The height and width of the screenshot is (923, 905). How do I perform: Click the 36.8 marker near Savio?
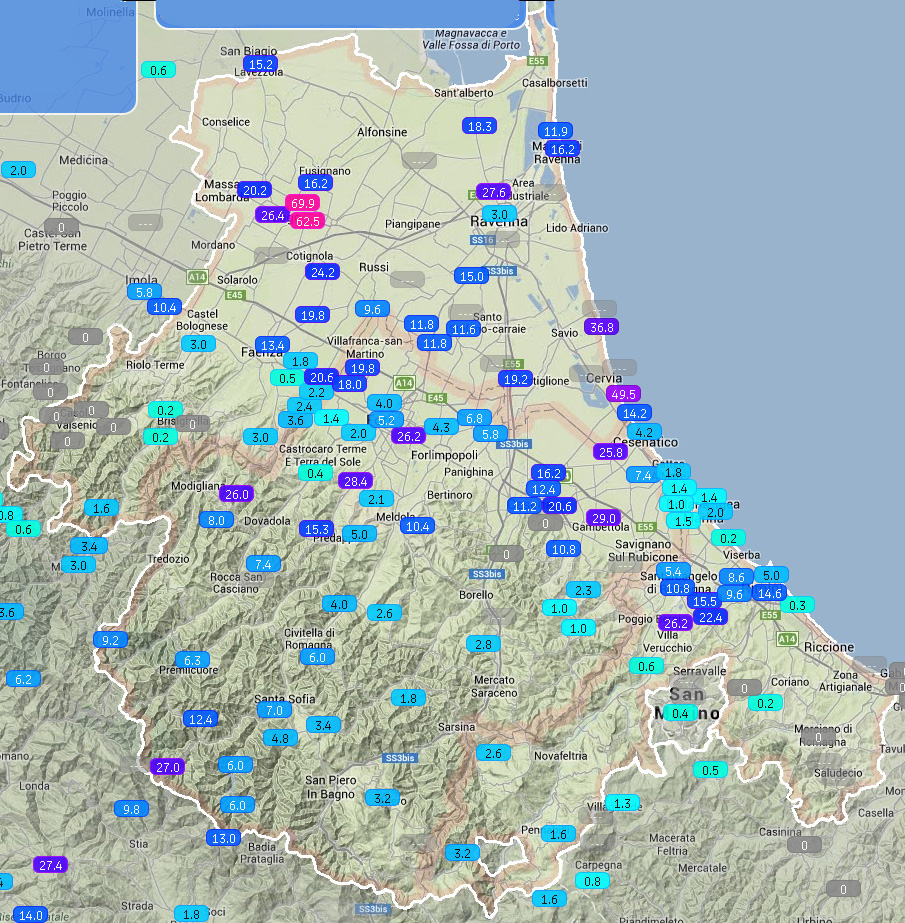coord(602,327)
